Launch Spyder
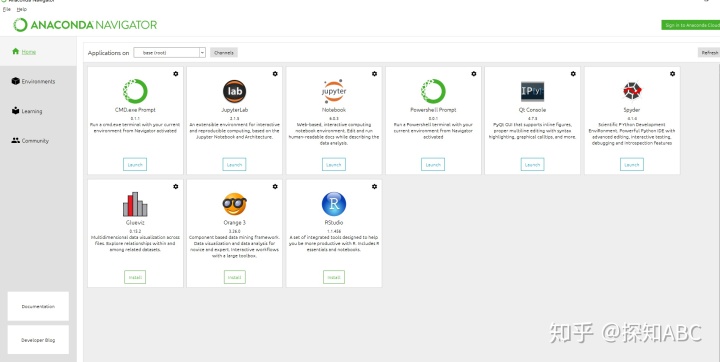The image size is (720, 362). 632,164
